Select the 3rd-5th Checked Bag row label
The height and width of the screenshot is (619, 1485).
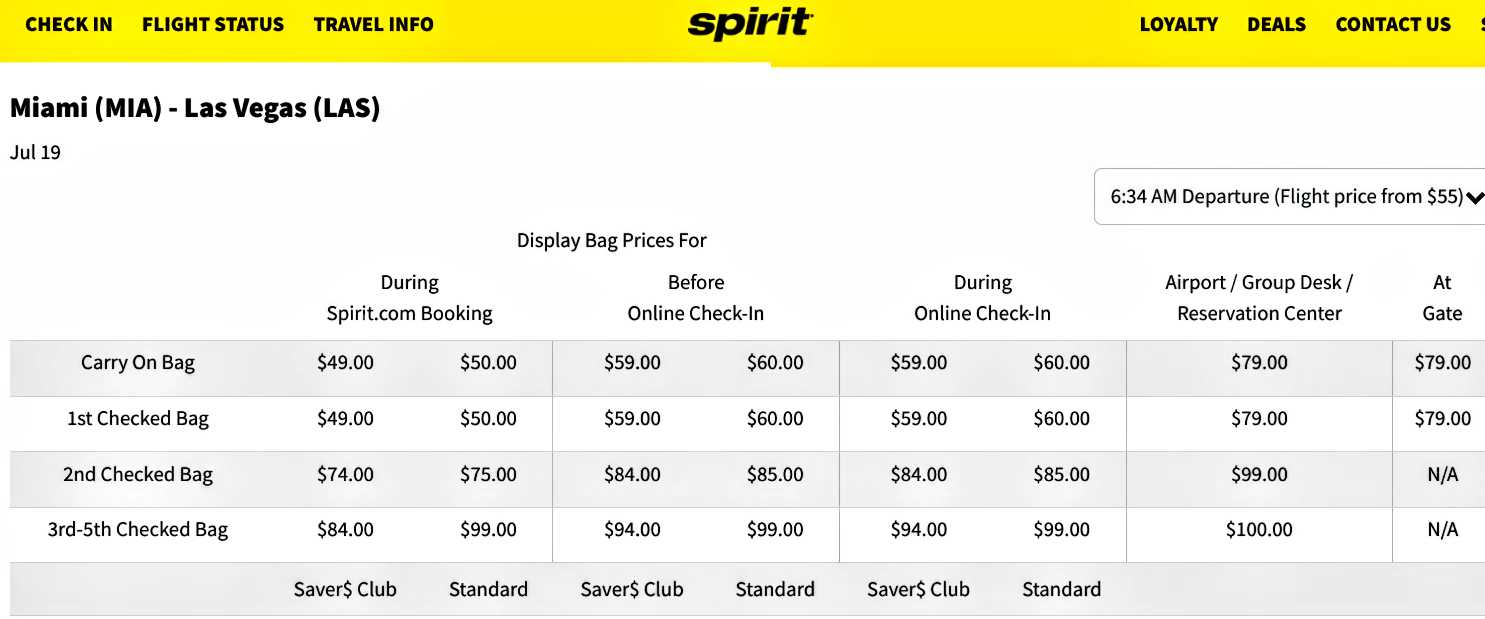pyautogui.click(x=138, y=530)
